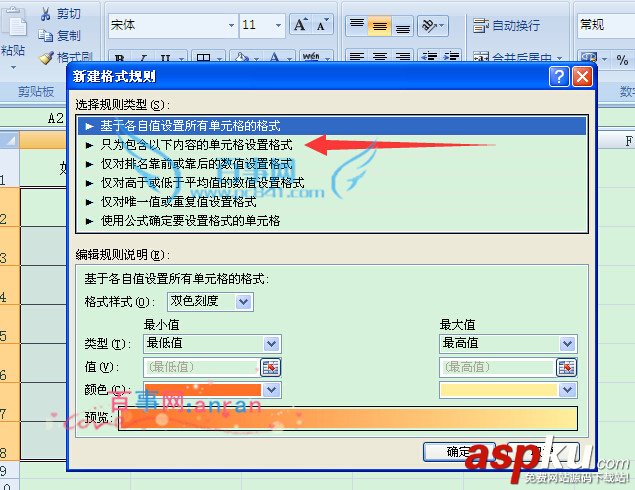Click the Cut (剪切) scissors icon
Viewport: 635px width, 490px height.
point(45,14)
